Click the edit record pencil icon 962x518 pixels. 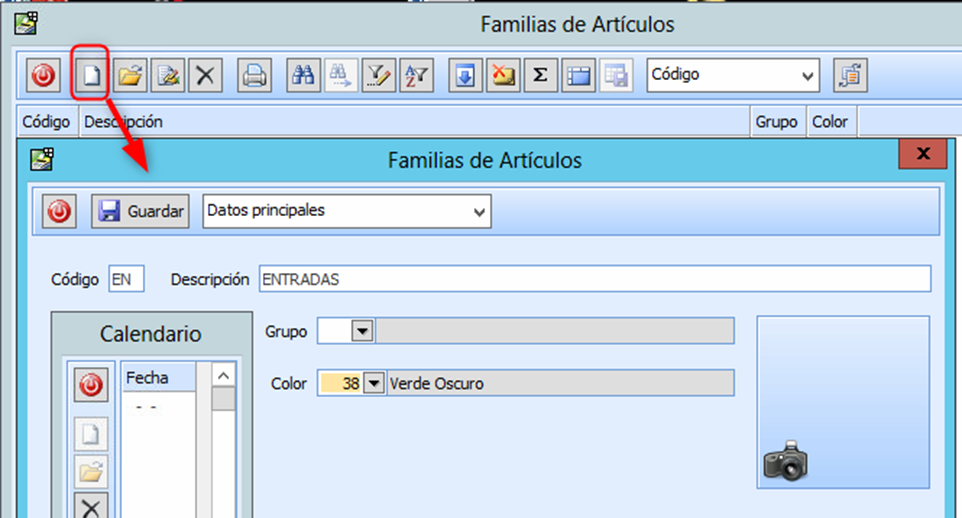[x=168, y=76]
